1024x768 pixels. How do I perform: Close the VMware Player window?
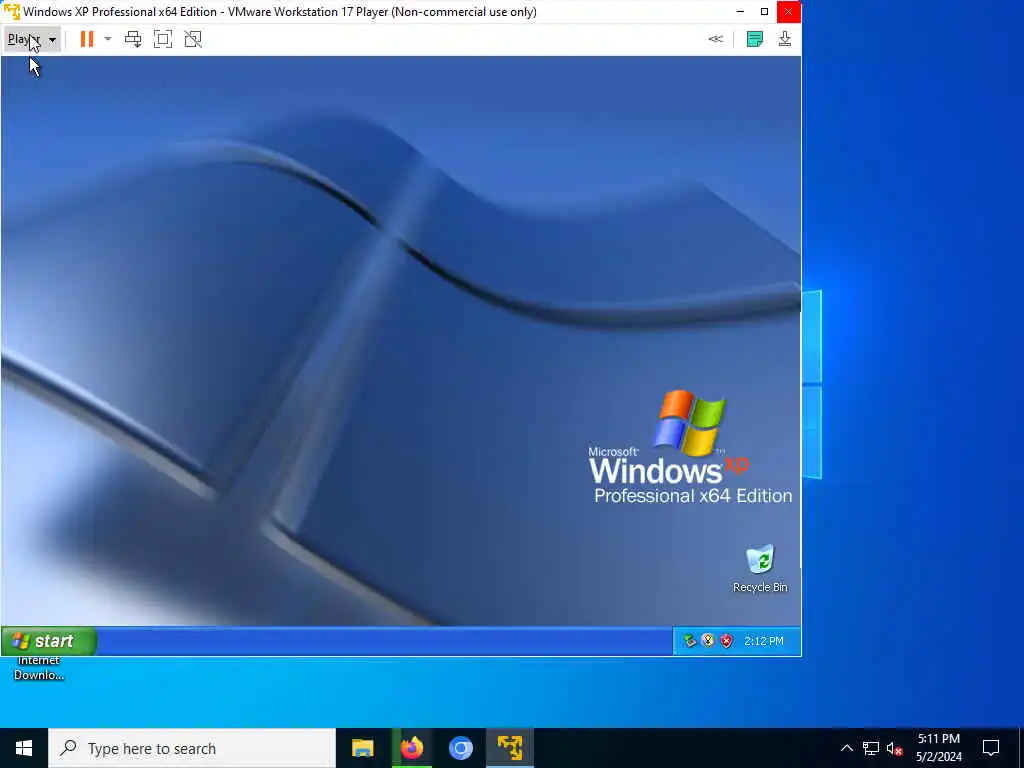coord(788,12)
